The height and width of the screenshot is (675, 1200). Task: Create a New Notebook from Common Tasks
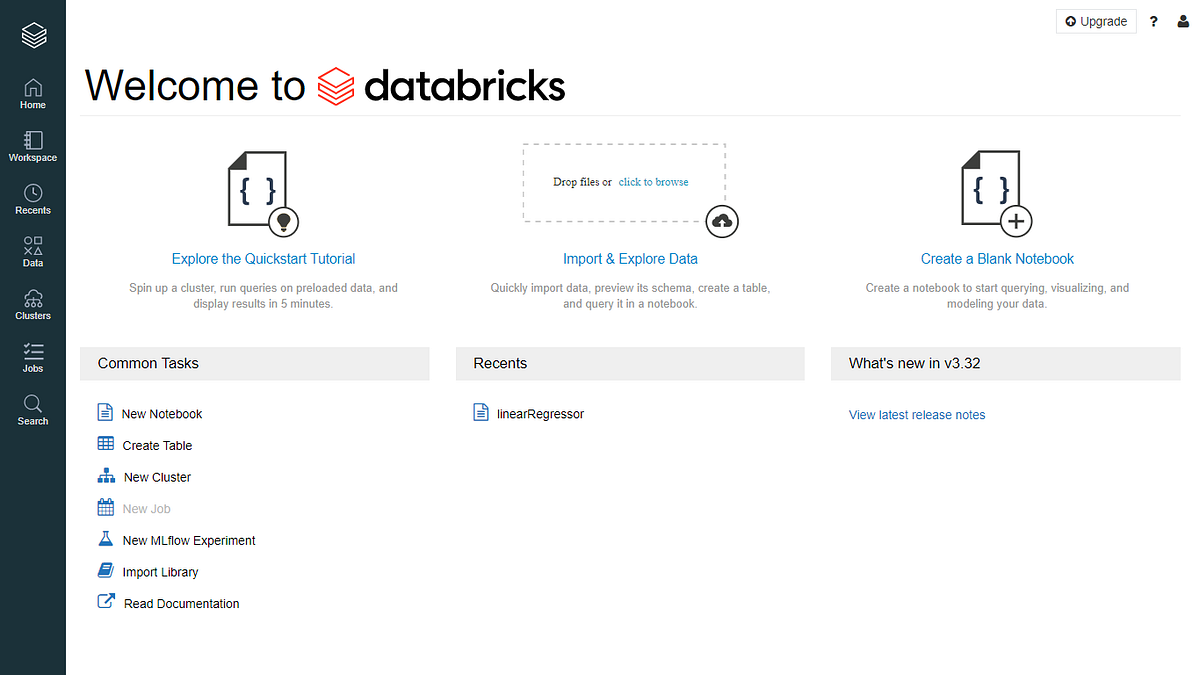(x=162, y=413)
